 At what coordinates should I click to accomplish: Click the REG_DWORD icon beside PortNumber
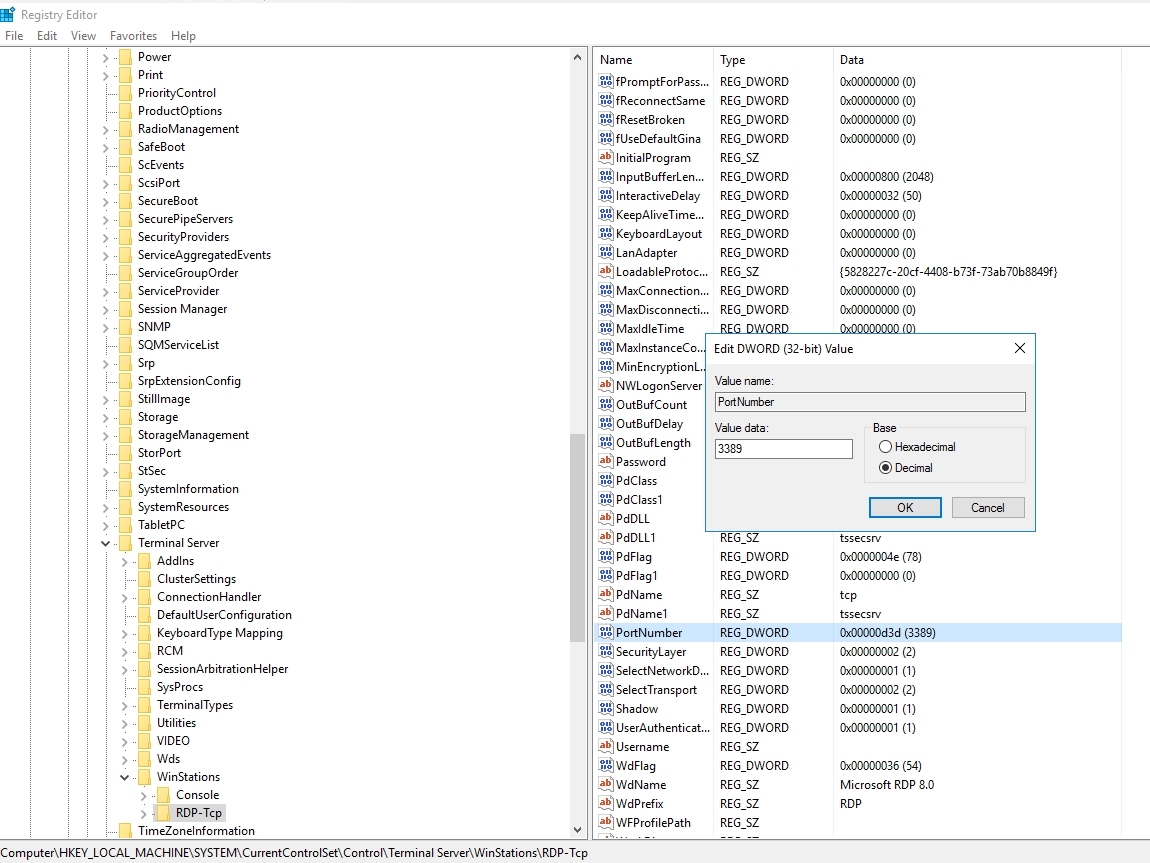(x=604, y=632)
